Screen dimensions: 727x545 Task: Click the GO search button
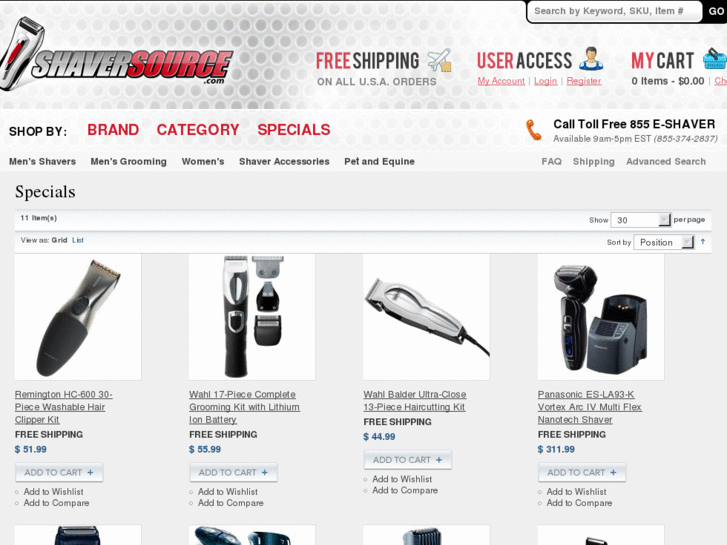pos(716,11)
